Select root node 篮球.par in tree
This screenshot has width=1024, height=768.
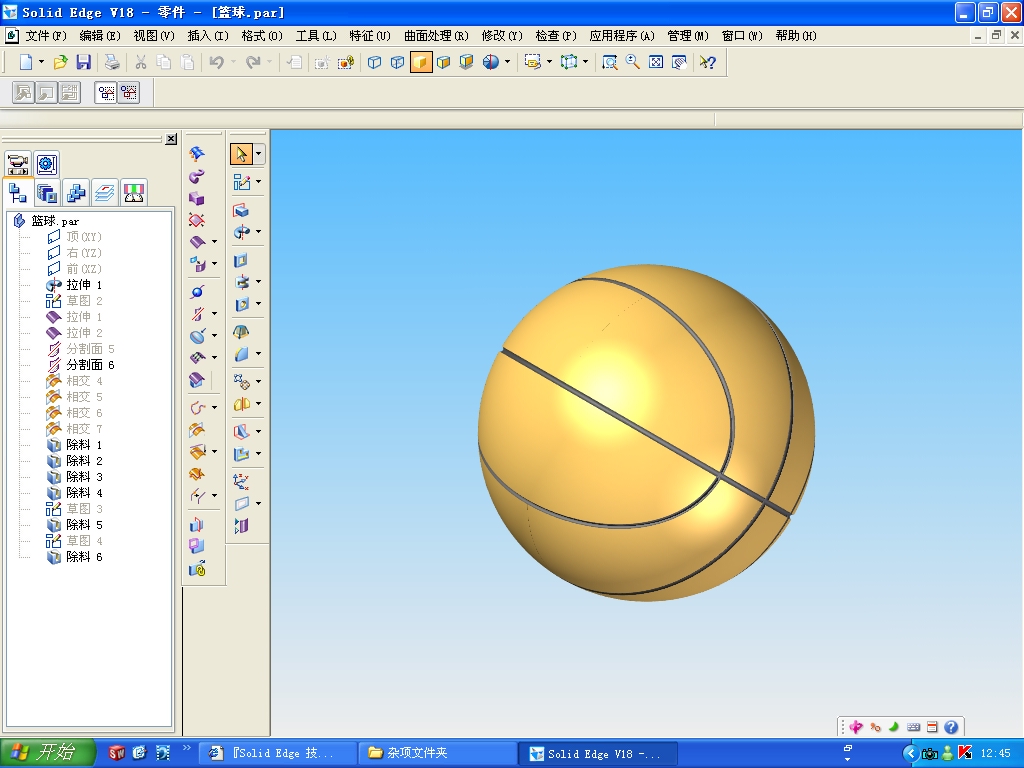tap(55, 221)
